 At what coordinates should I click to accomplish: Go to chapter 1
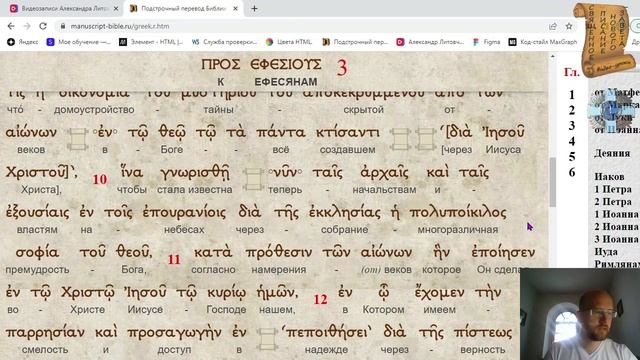coord(572,95)
